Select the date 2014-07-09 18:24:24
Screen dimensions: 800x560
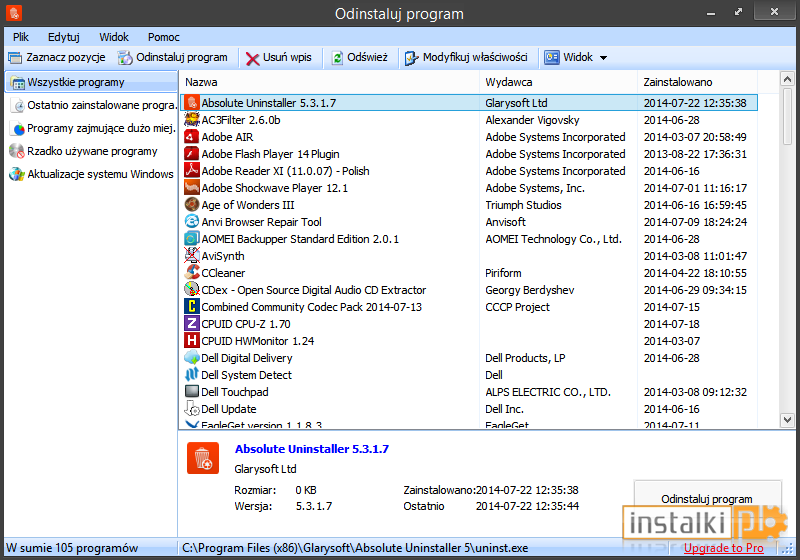(x=695, y=222)
